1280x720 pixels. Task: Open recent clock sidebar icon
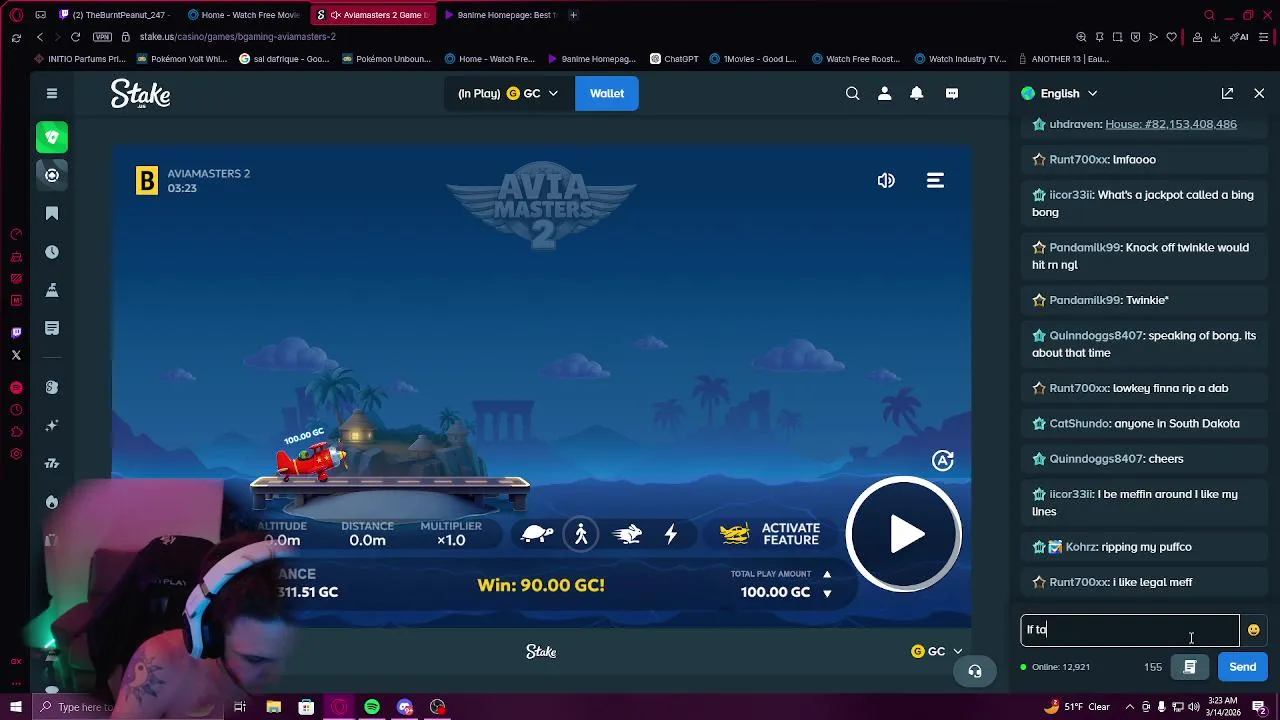point(52,252)
